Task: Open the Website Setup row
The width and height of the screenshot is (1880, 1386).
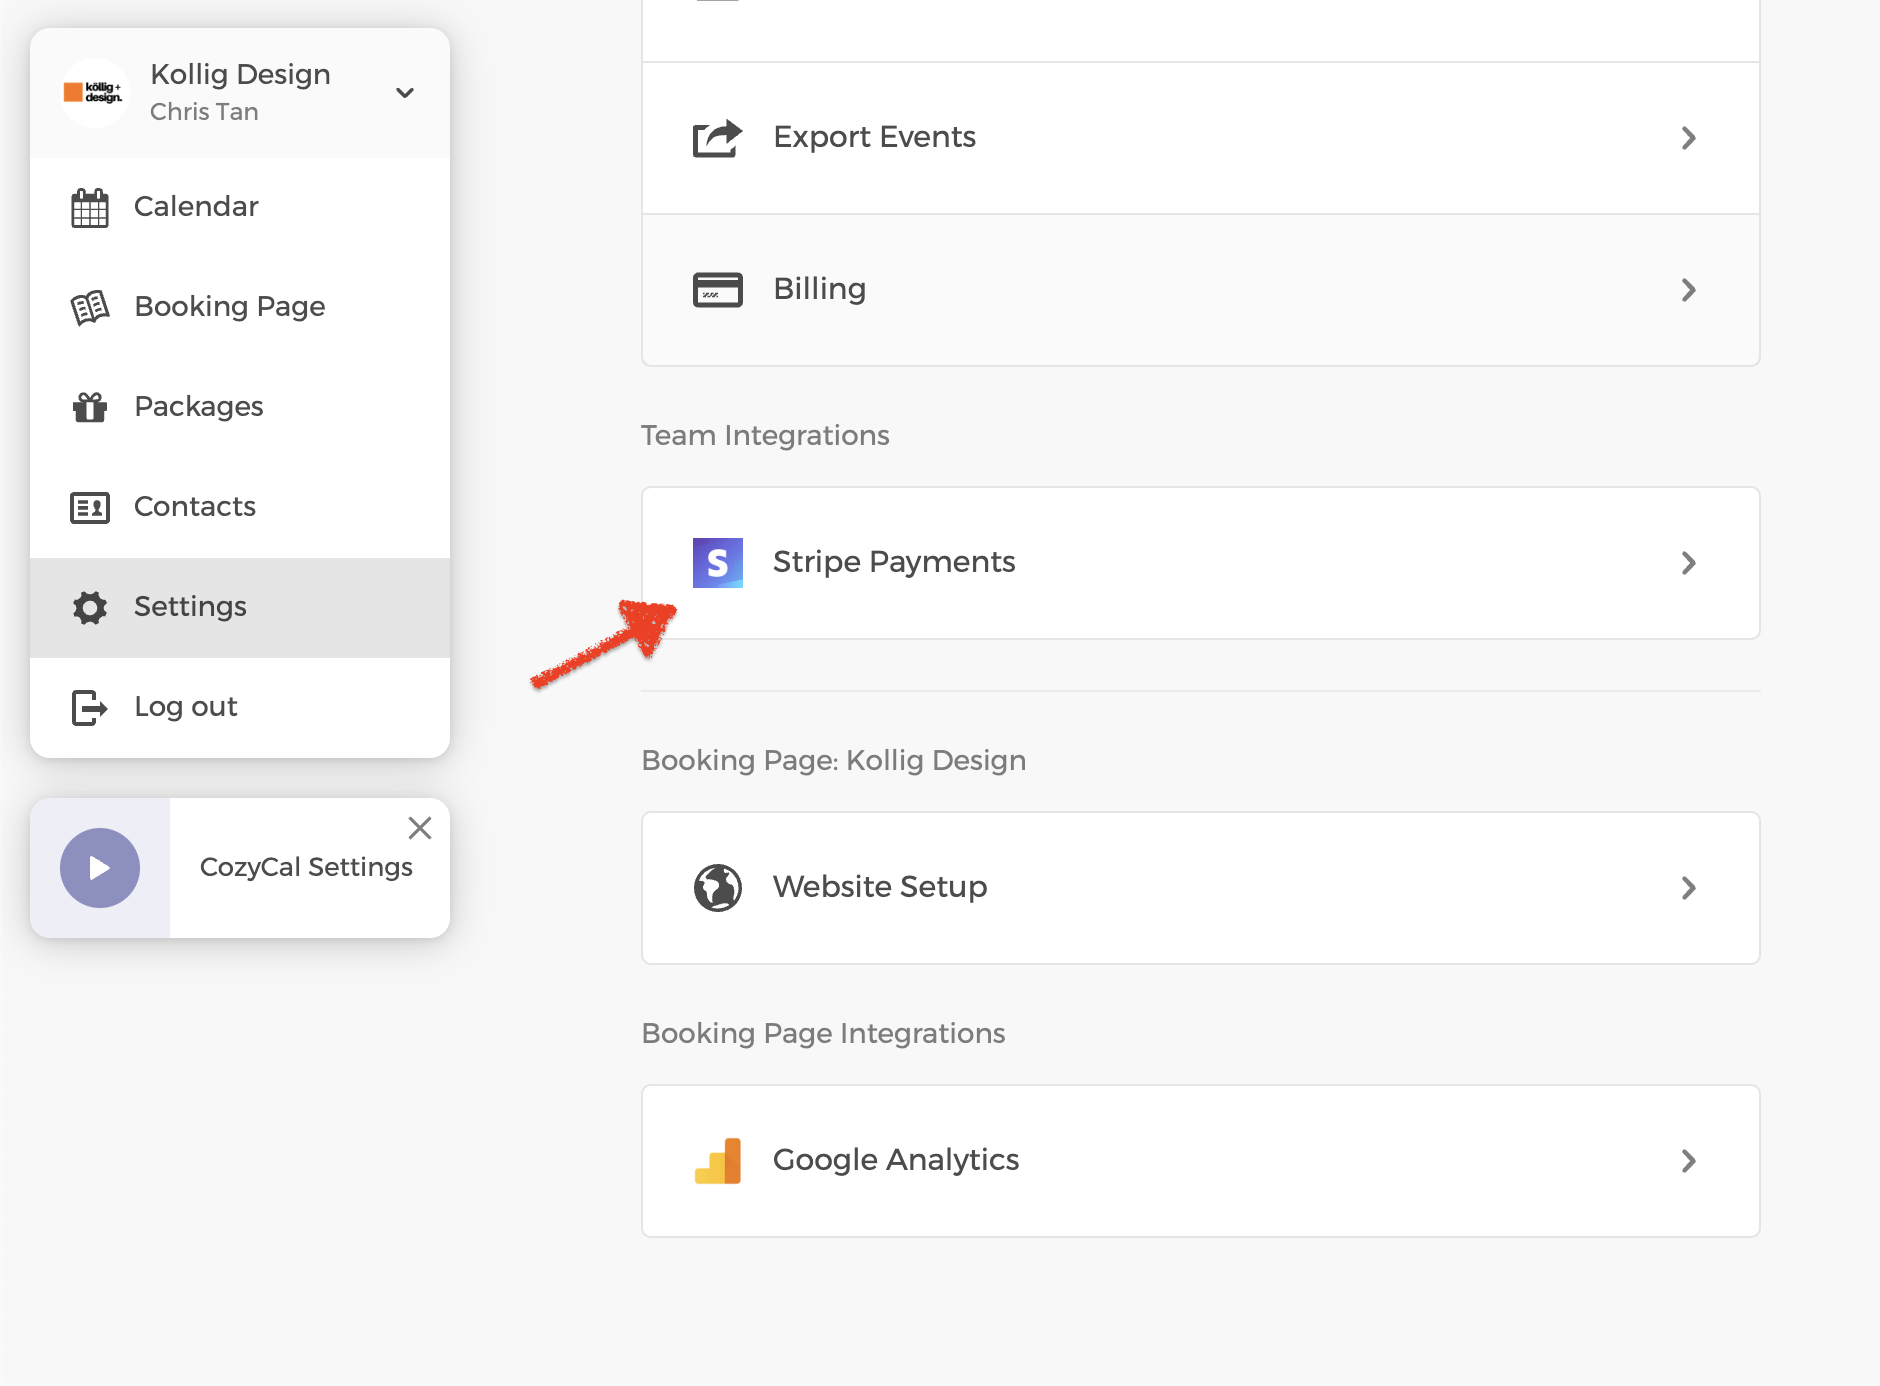Action: coord(1201,888)
